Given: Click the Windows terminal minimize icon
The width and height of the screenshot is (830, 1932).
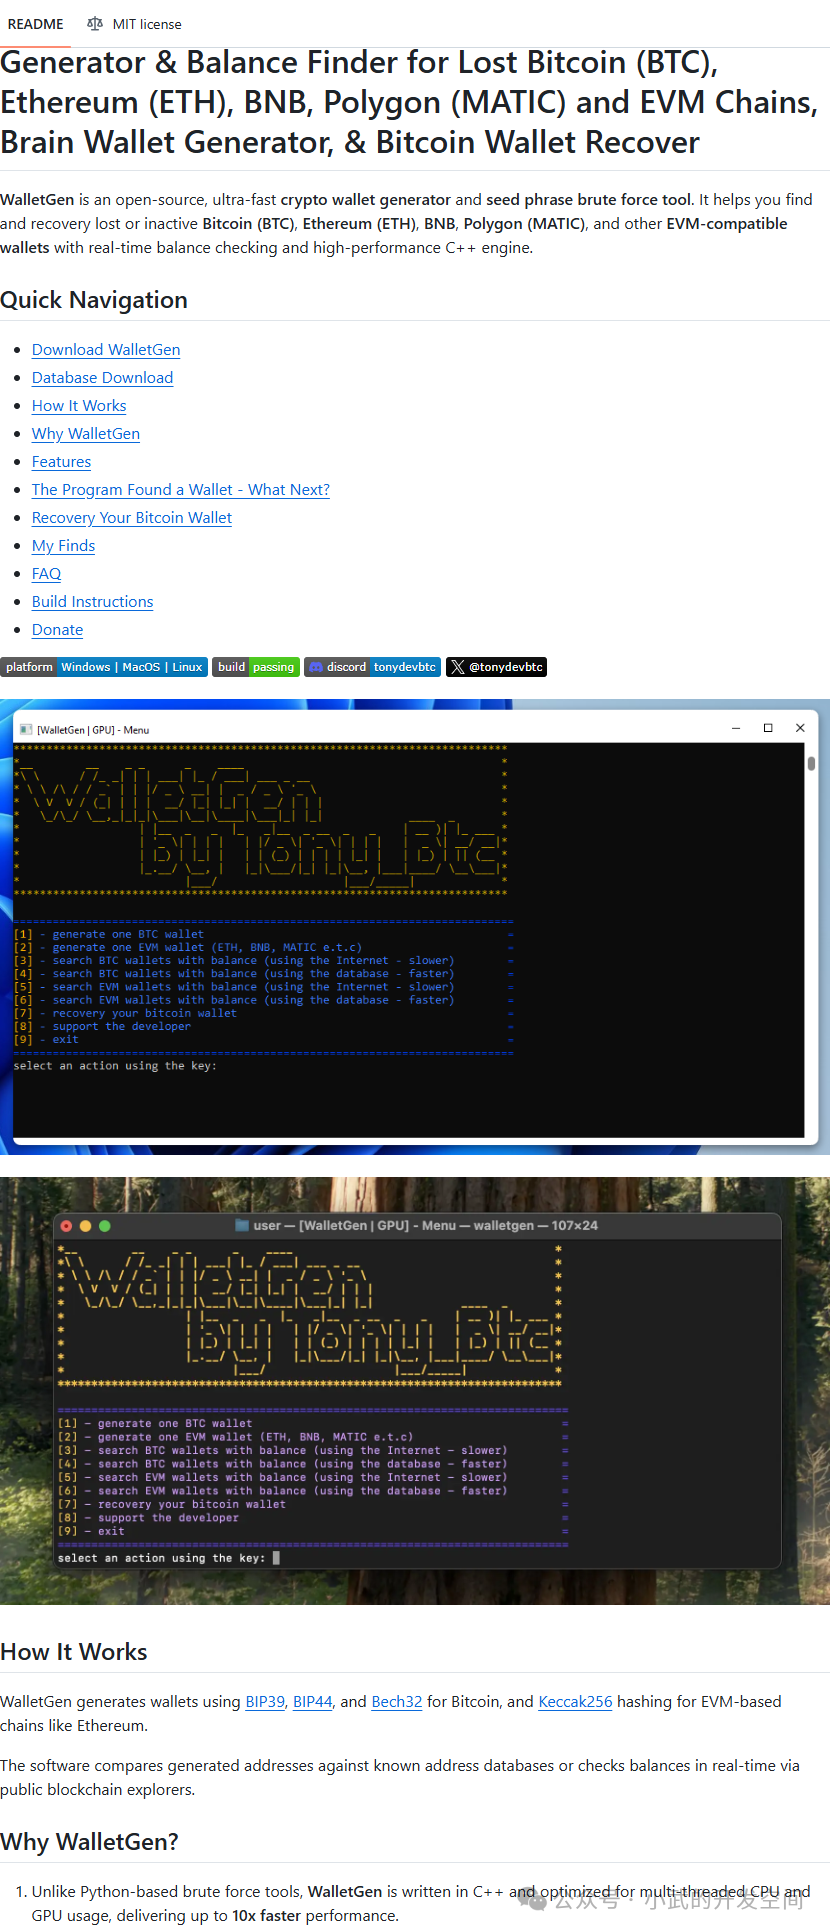Looking at the screenshot, I should pos(736,728).
